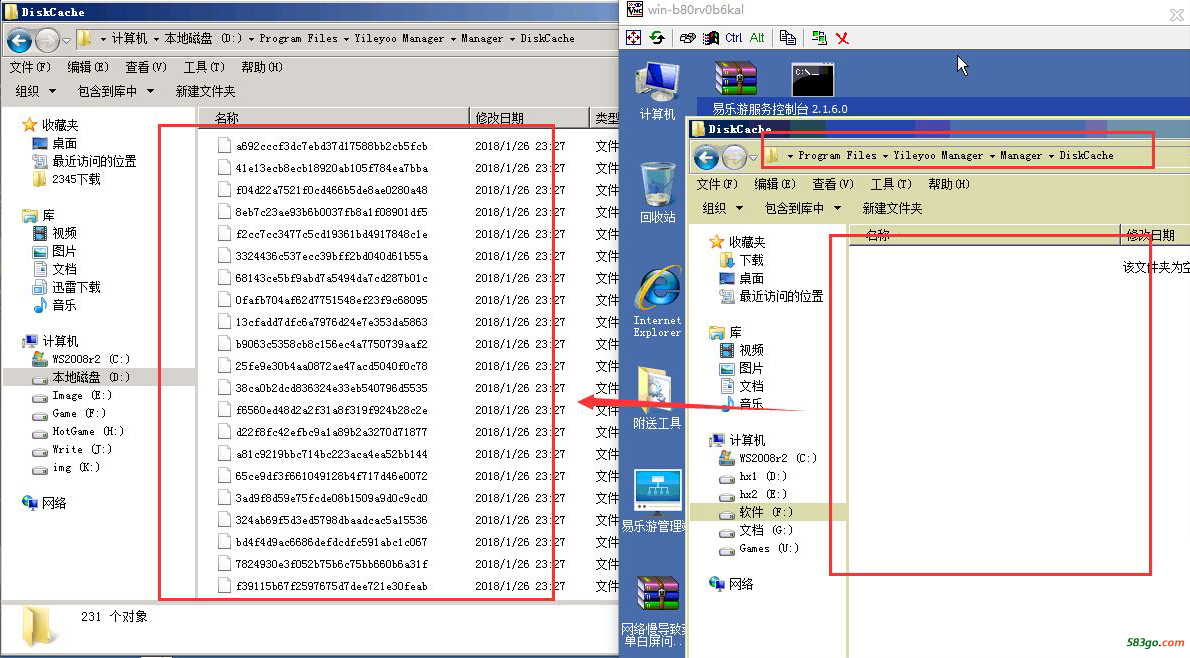Click the VNC refresh screen icon
The width and height of the screenshot is (1190, 658).
[657, 38]
